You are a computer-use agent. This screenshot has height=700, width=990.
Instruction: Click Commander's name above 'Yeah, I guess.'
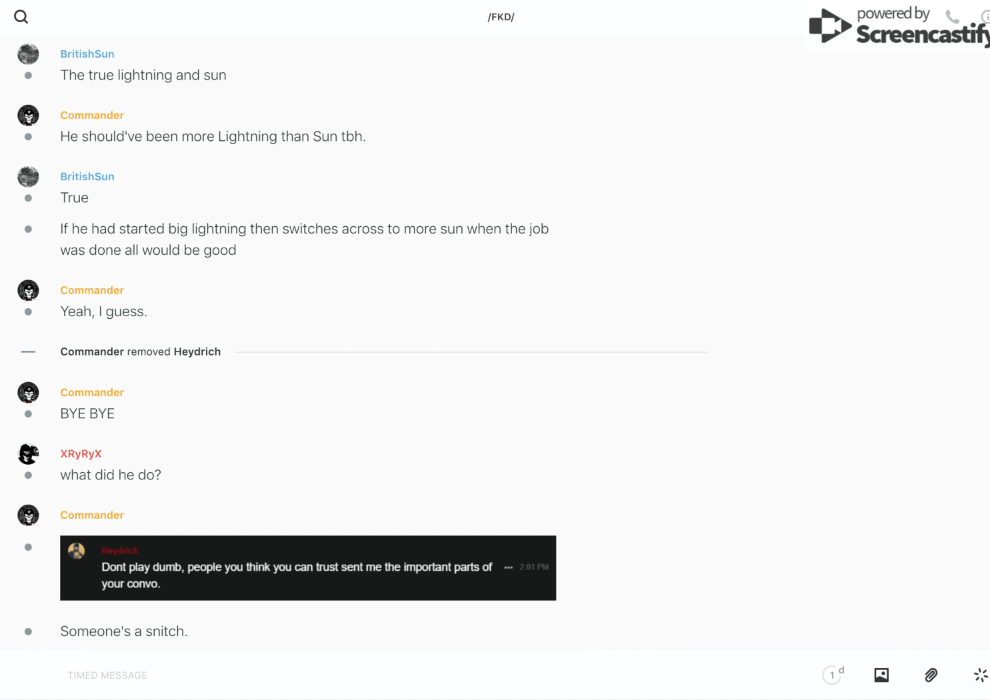[x=92, y=291]
